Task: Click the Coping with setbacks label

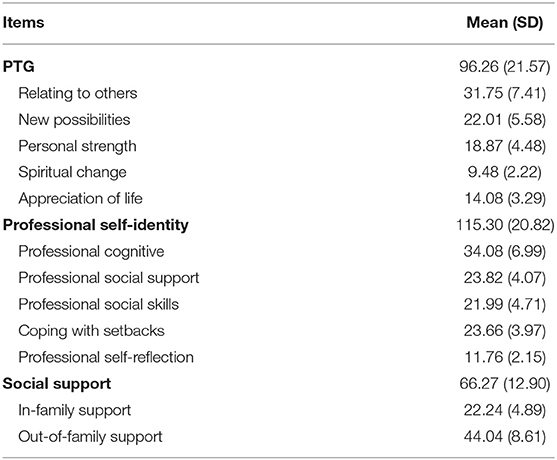Action: [x=91, y=331]
